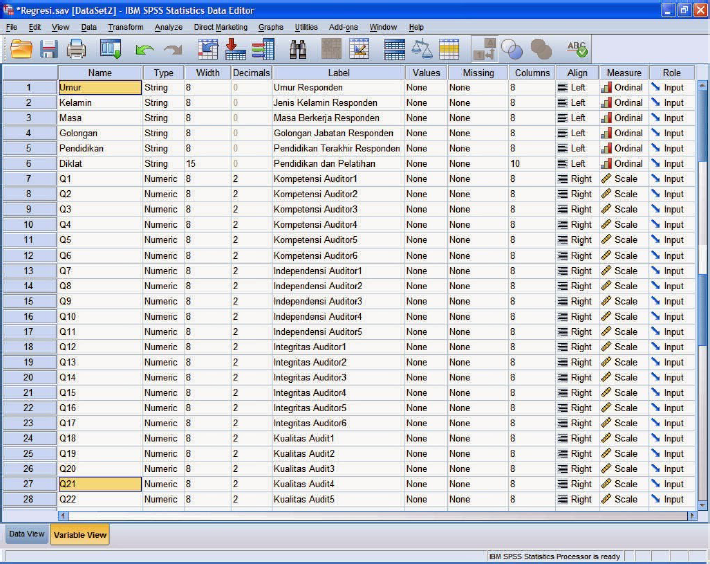Screen dimensions: 710x564
Task: Save the dataset using the floppy disk icon
Action: pos(48,49)
